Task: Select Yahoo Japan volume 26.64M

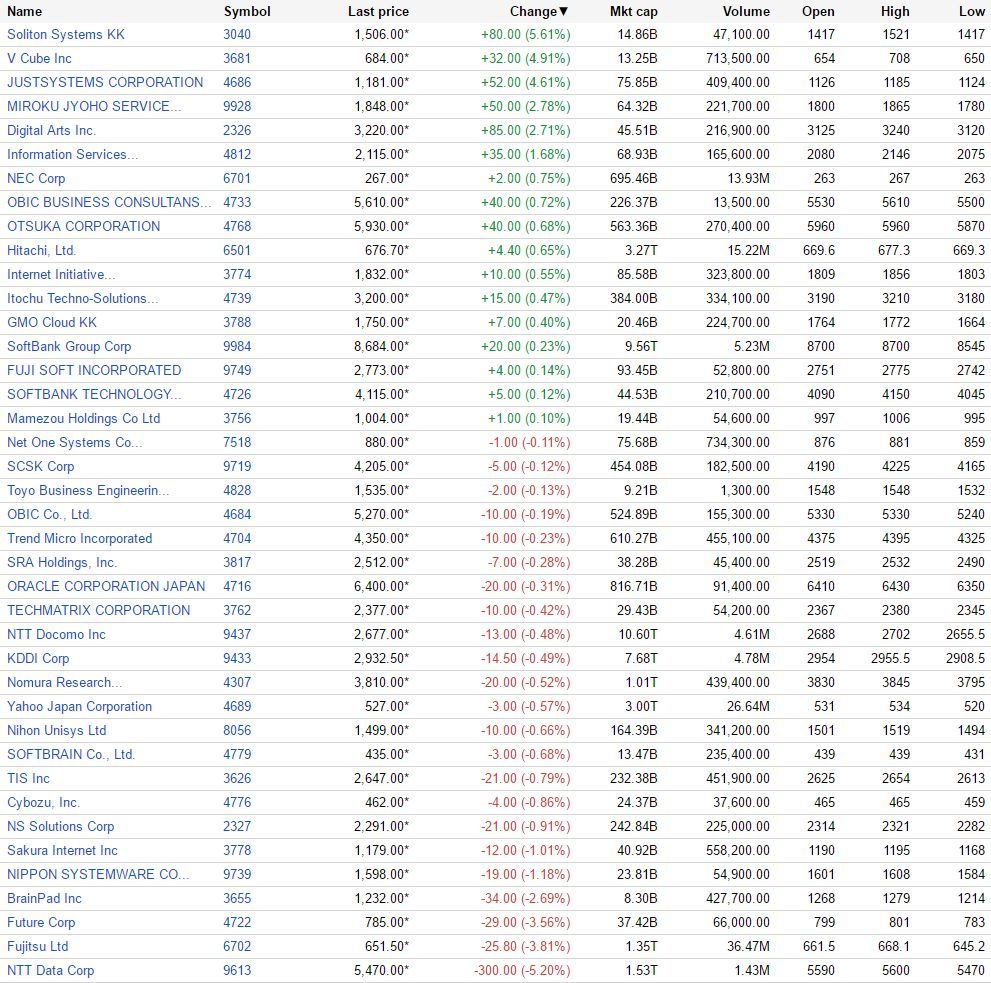Action: tap(748, 707)
